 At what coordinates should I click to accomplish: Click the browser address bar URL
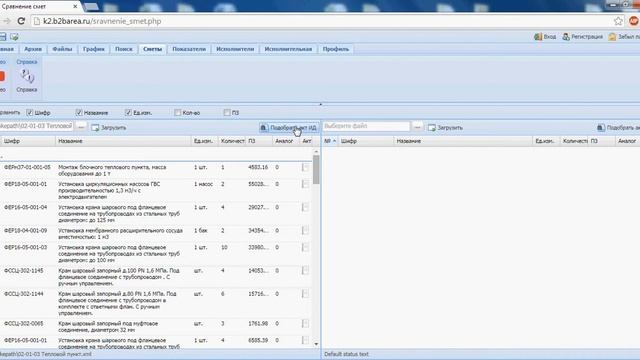102,21
